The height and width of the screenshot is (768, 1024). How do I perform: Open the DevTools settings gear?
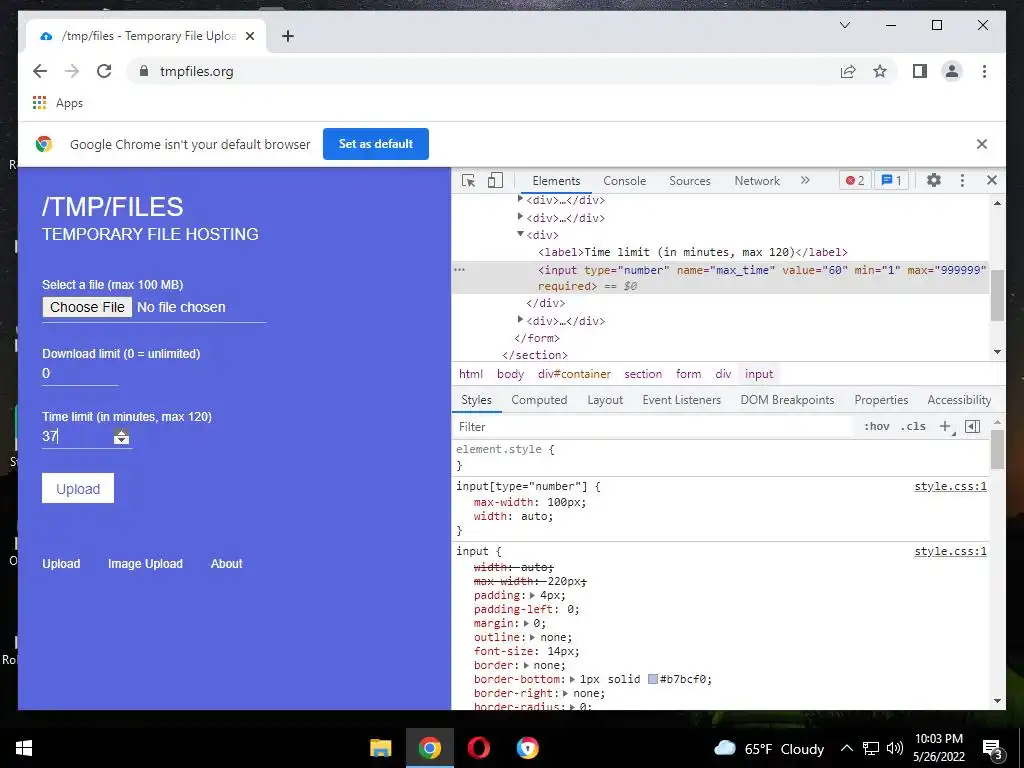pos(934,180)
